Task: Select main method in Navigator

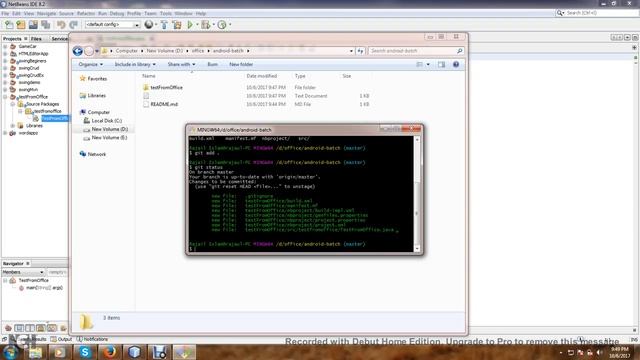Action: (x=44, y=288)
